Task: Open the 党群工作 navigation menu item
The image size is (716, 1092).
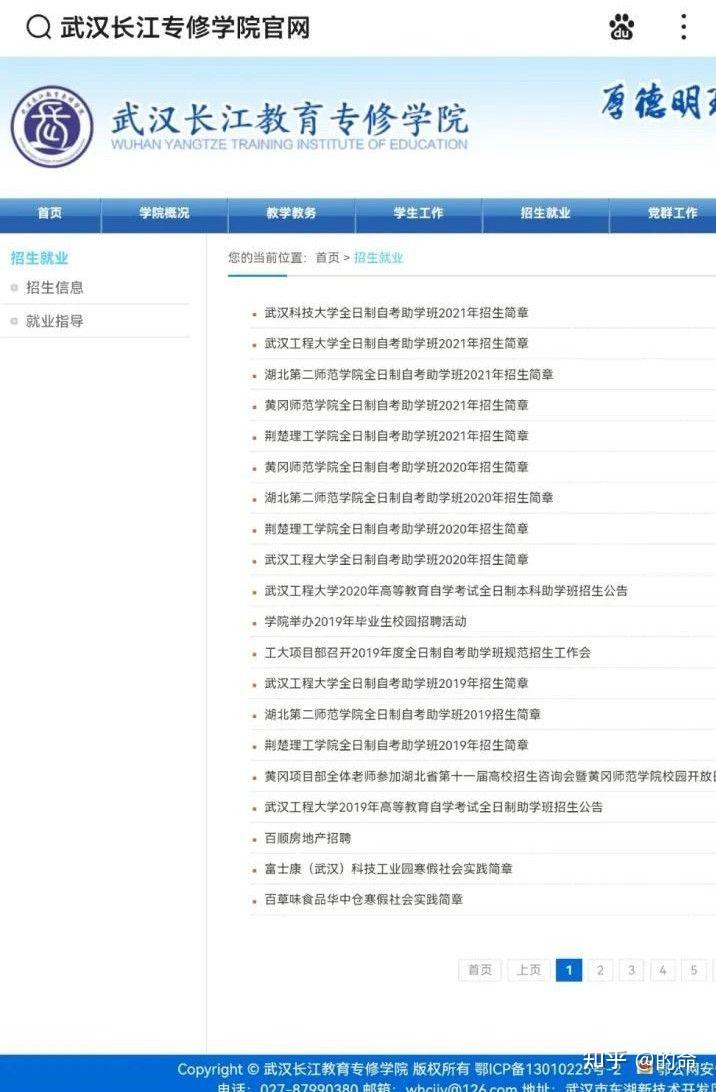Action: pos(672,213)
